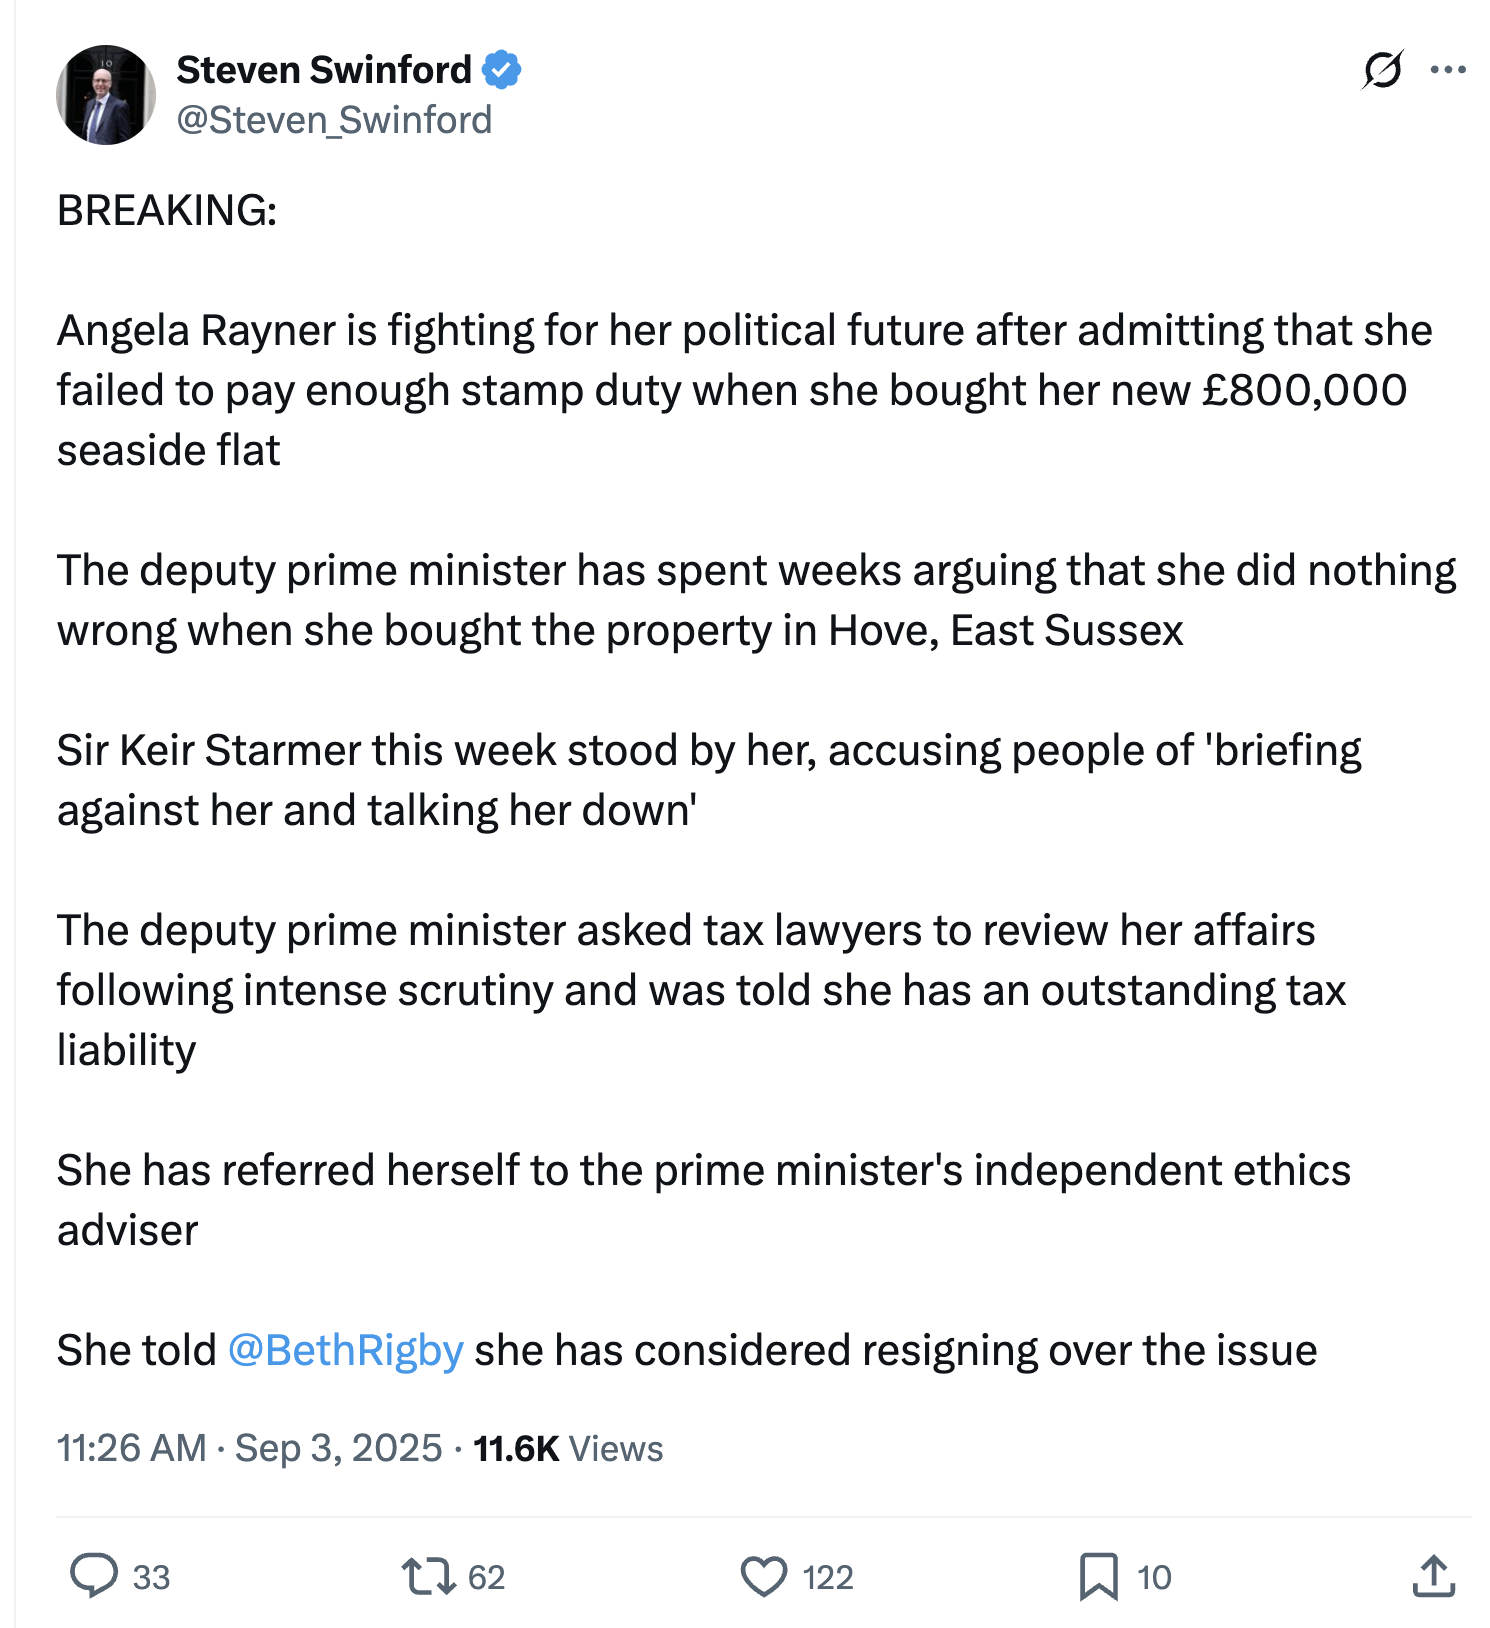The height and width of the screenshot is (1628, 1490).
Task: Click the 122 likes count
Action: [827, 1578]
